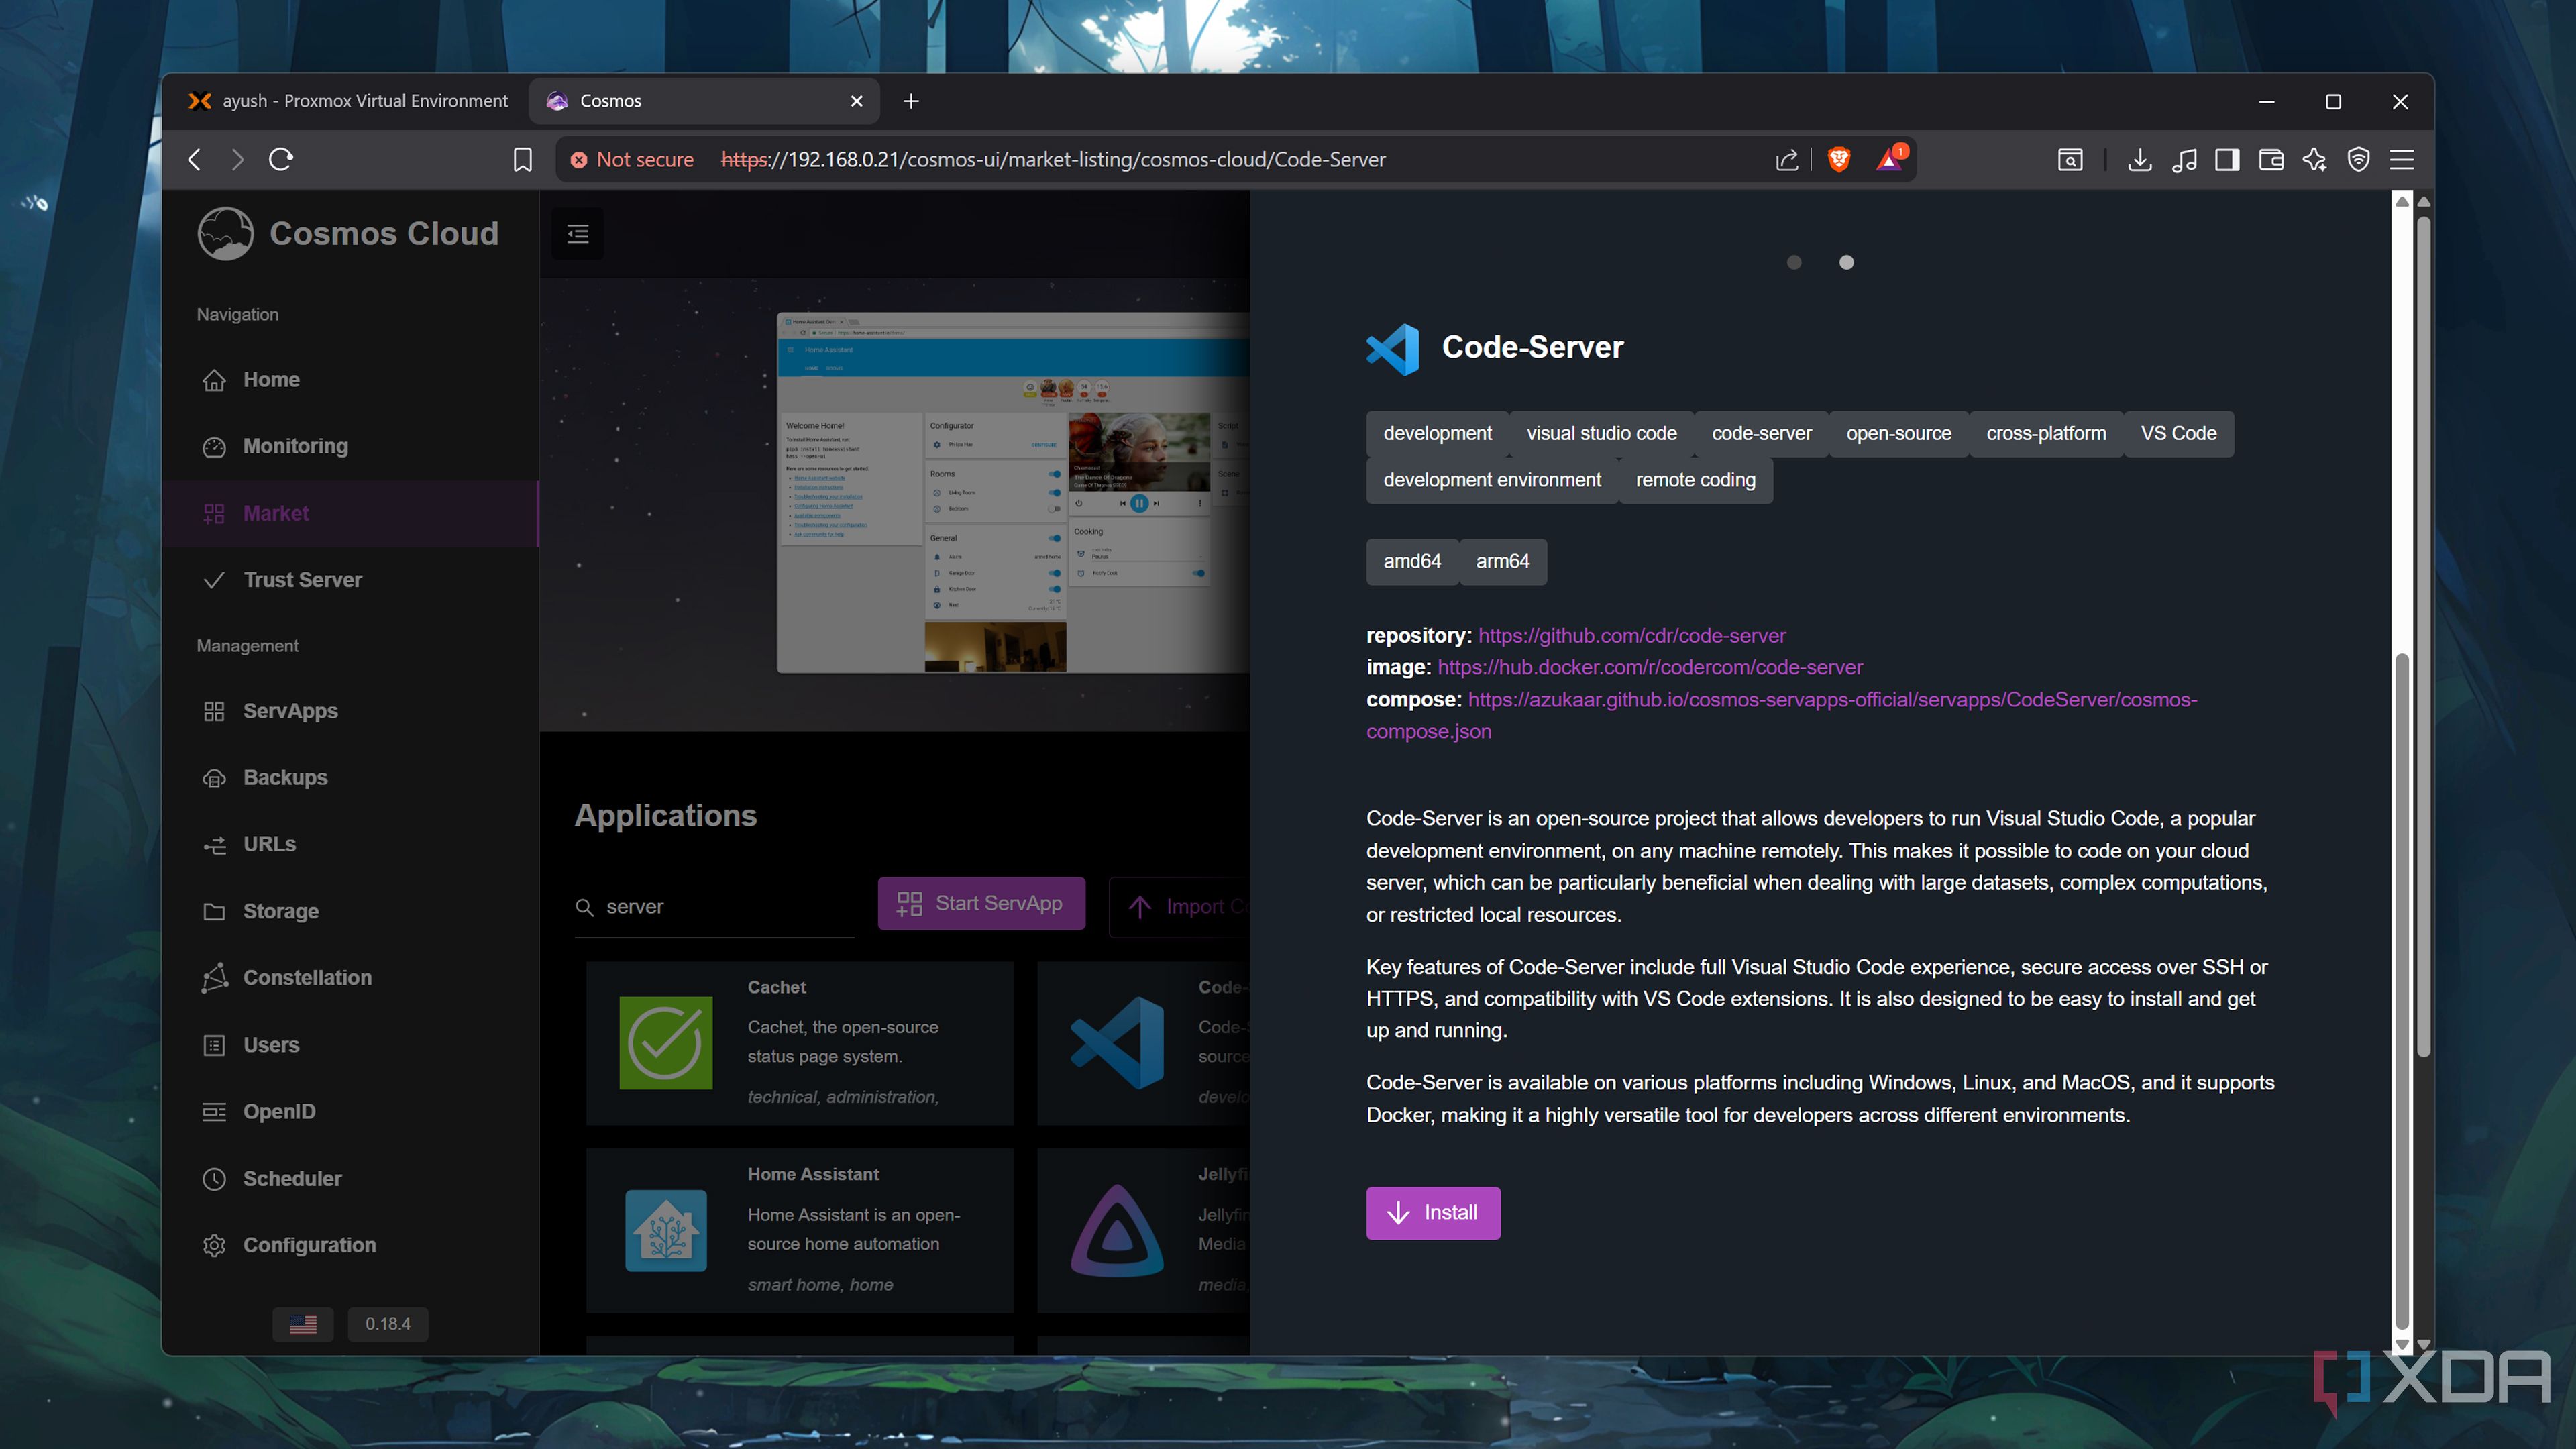Viewport: 2576px width, 1449px height.
Task: Click the browser downloads icon
Action: [x=2139, y=160]
